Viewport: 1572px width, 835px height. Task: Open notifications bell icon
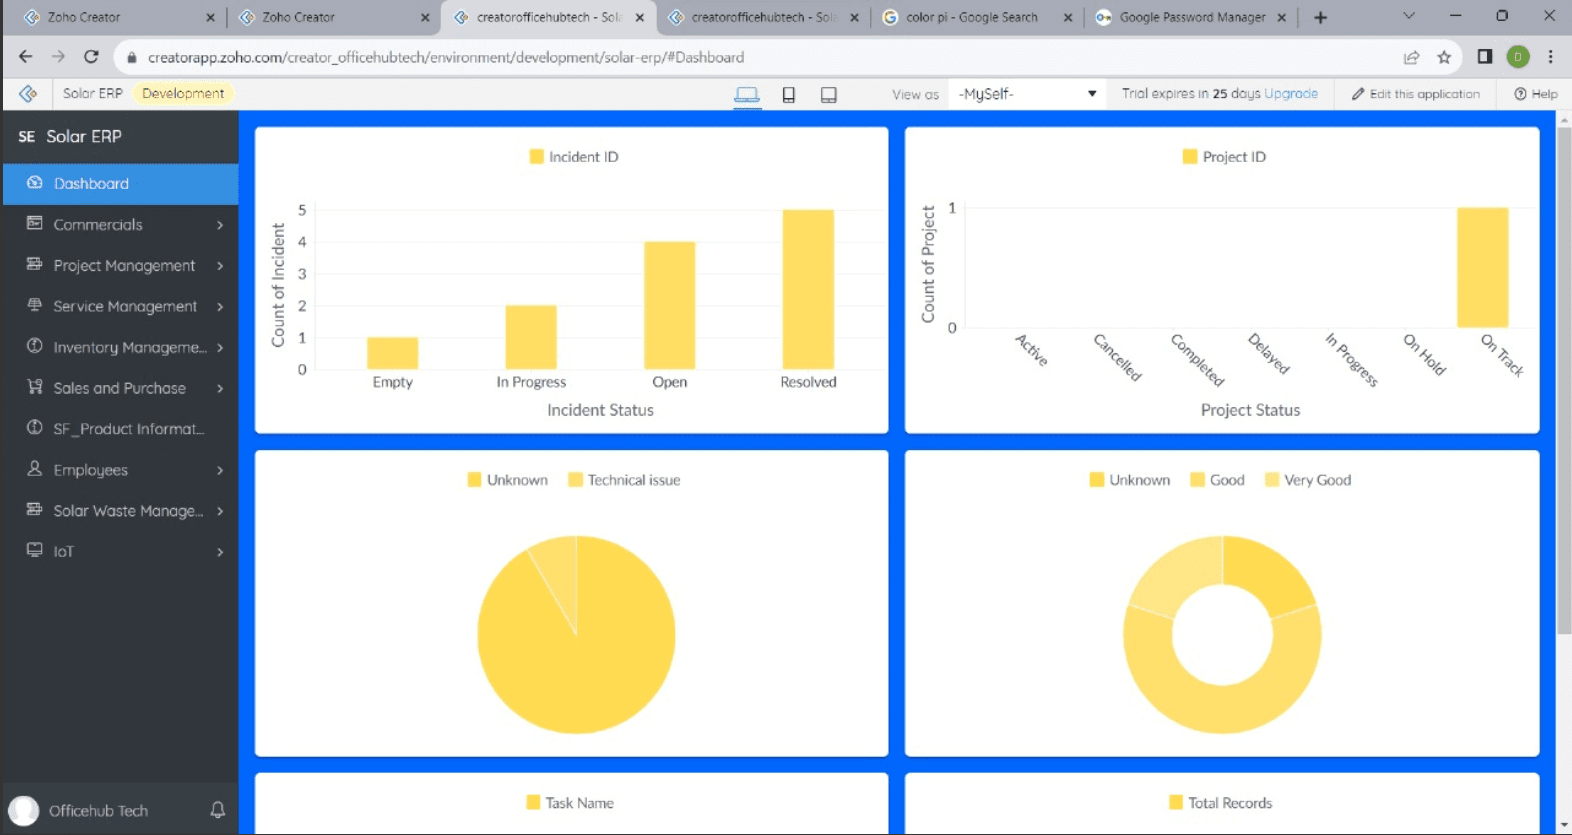(x=218, y=810)
